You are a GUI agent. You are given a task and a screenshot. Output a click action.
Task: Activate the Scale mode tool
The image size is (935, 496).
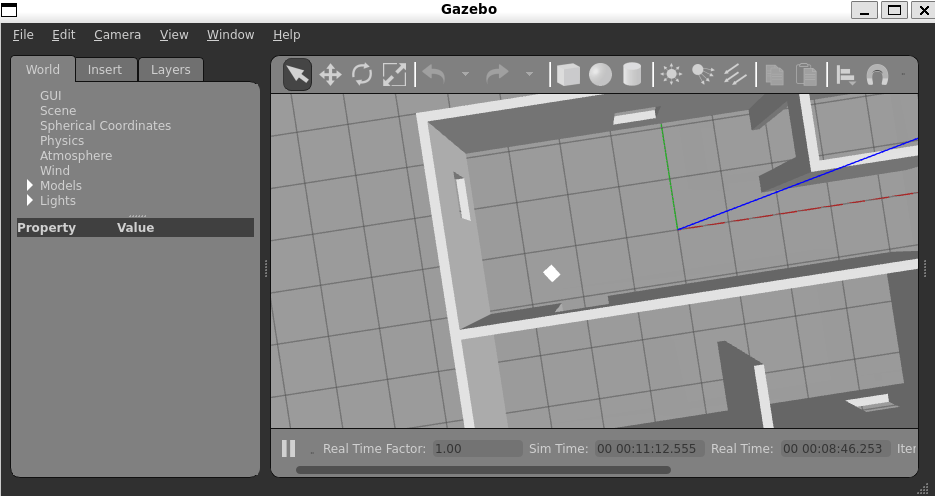coord(394,75)
